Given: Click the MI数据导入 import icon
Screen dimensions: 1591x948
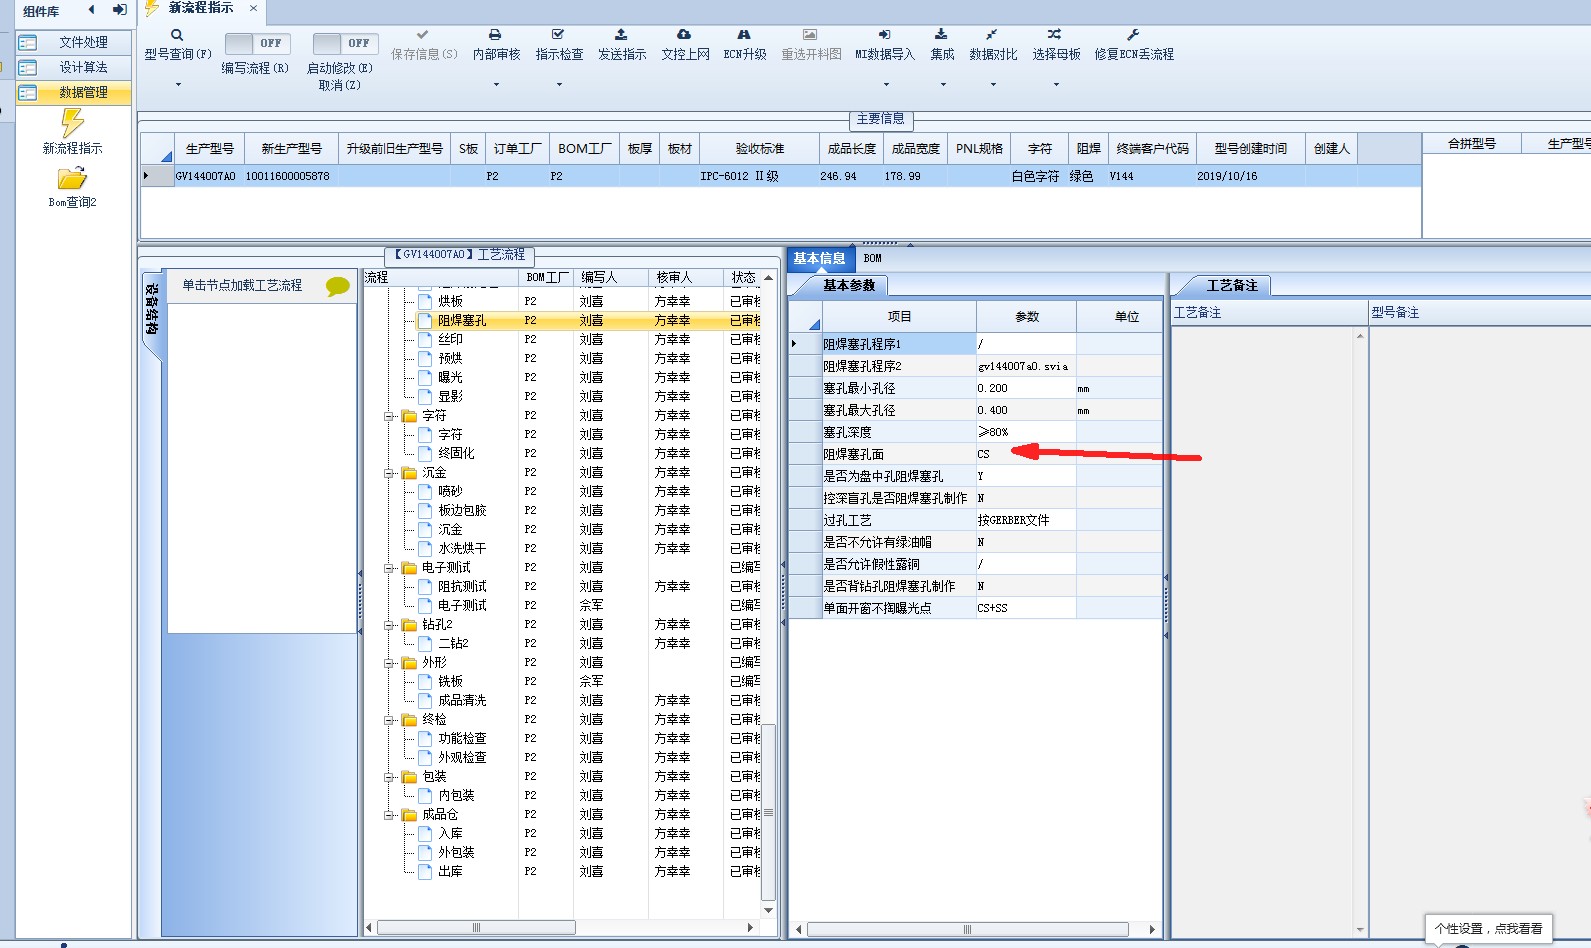Looking at the screenshot, I should [884, 35].
